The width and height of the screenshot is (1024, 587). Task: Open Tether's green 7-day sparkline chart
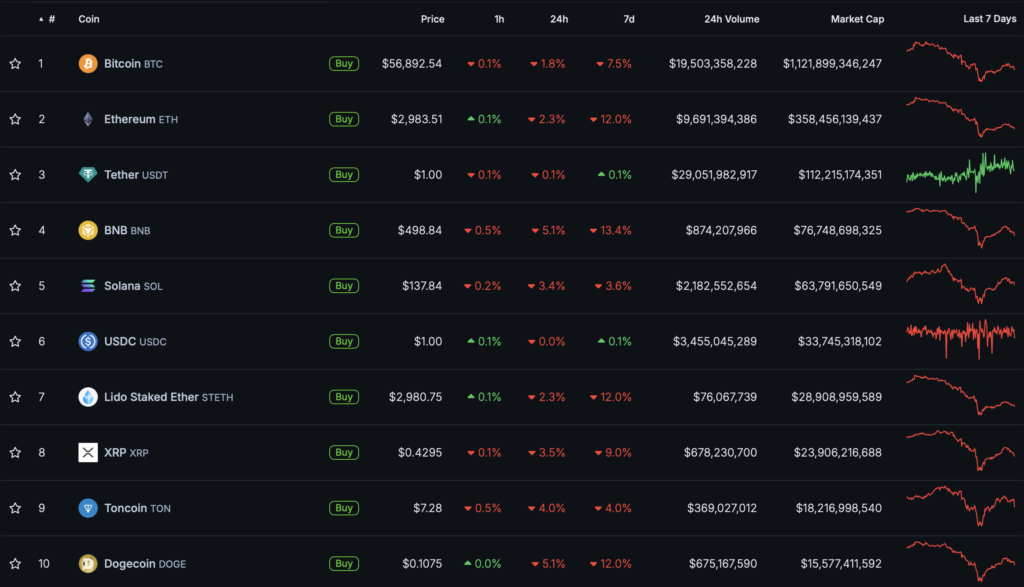tap(960, 171)
